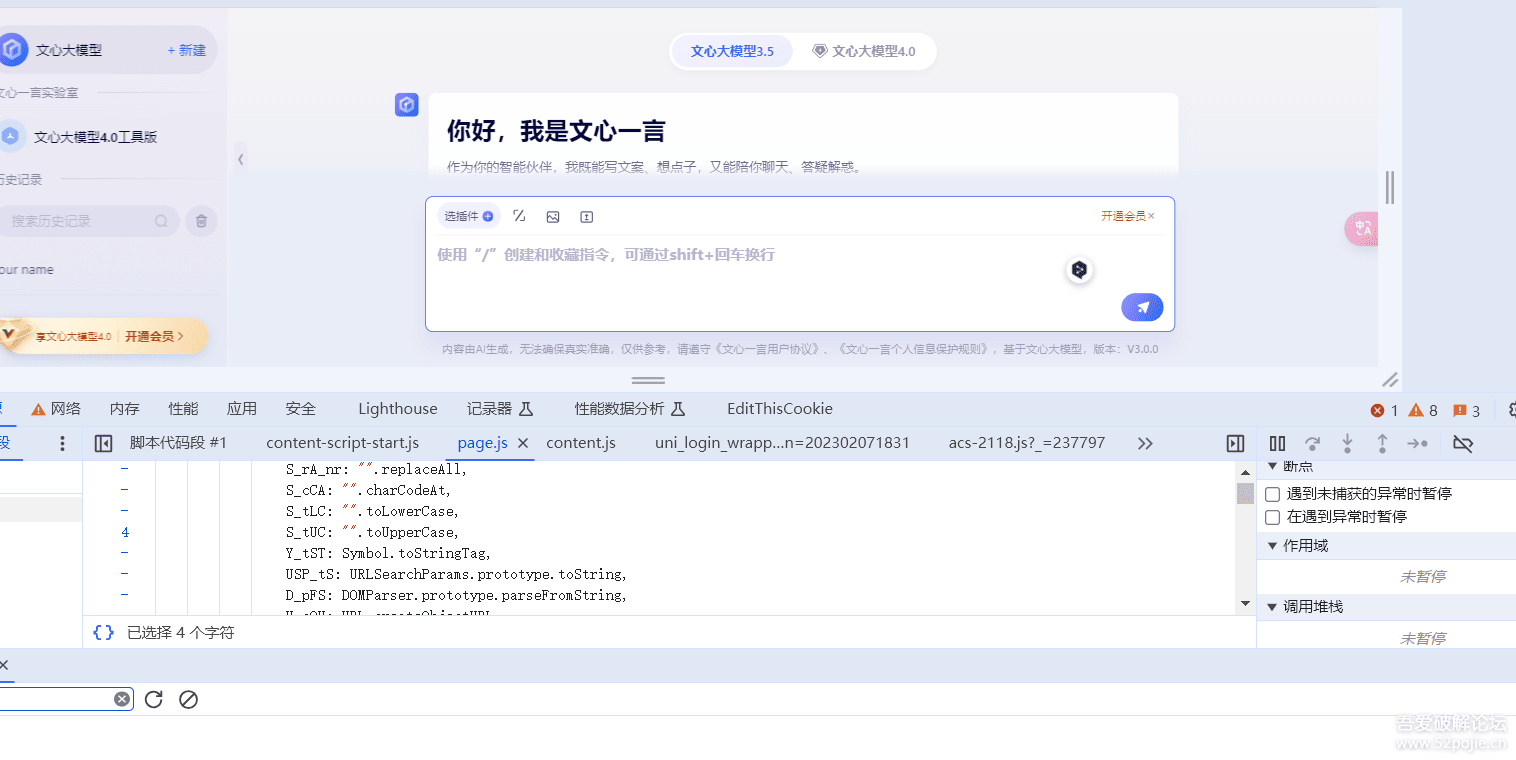Click the horizontal drag handle above DevTools

(648, 380)
